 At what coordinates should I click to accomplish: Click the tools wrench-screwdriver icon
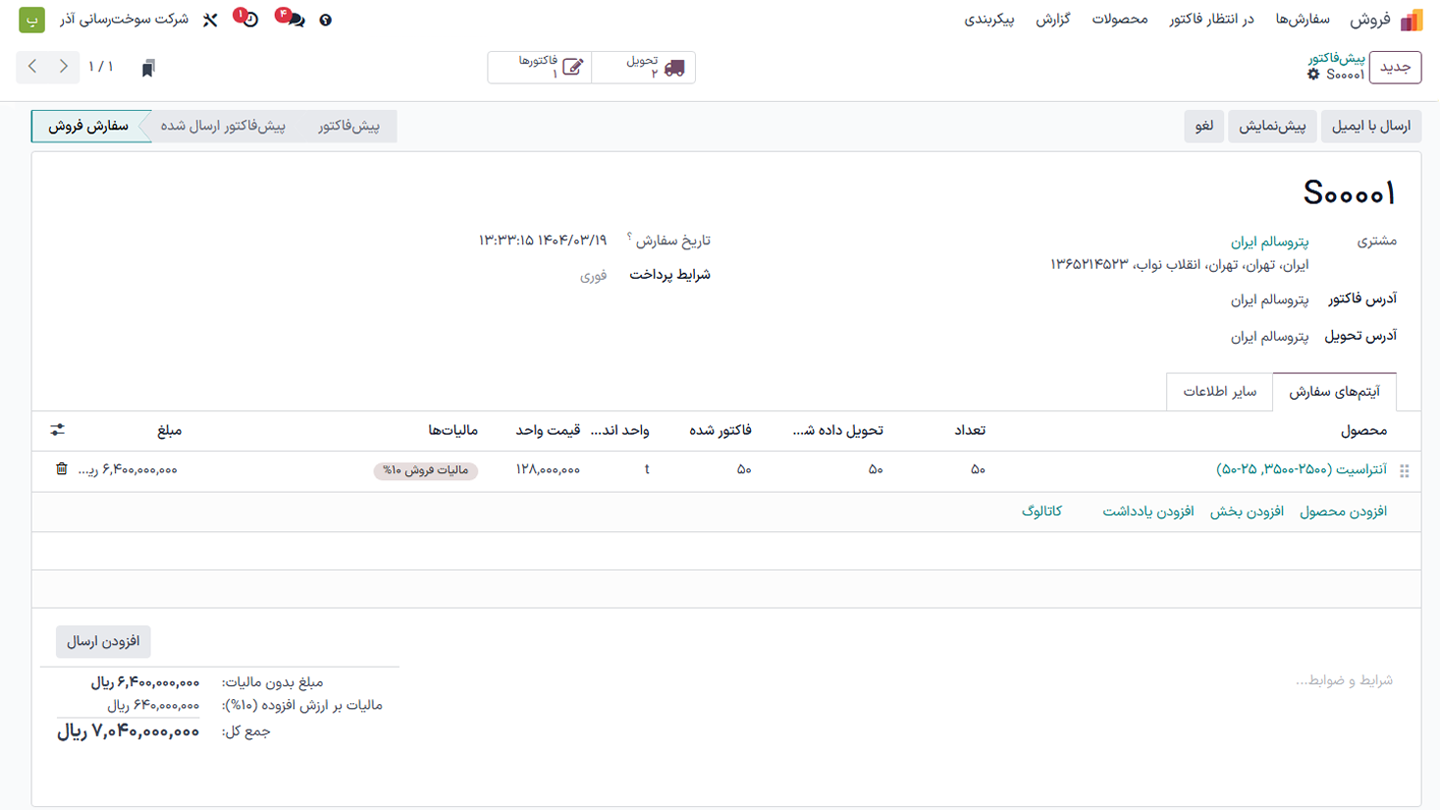pyautogui.click(x=211, y=19)
